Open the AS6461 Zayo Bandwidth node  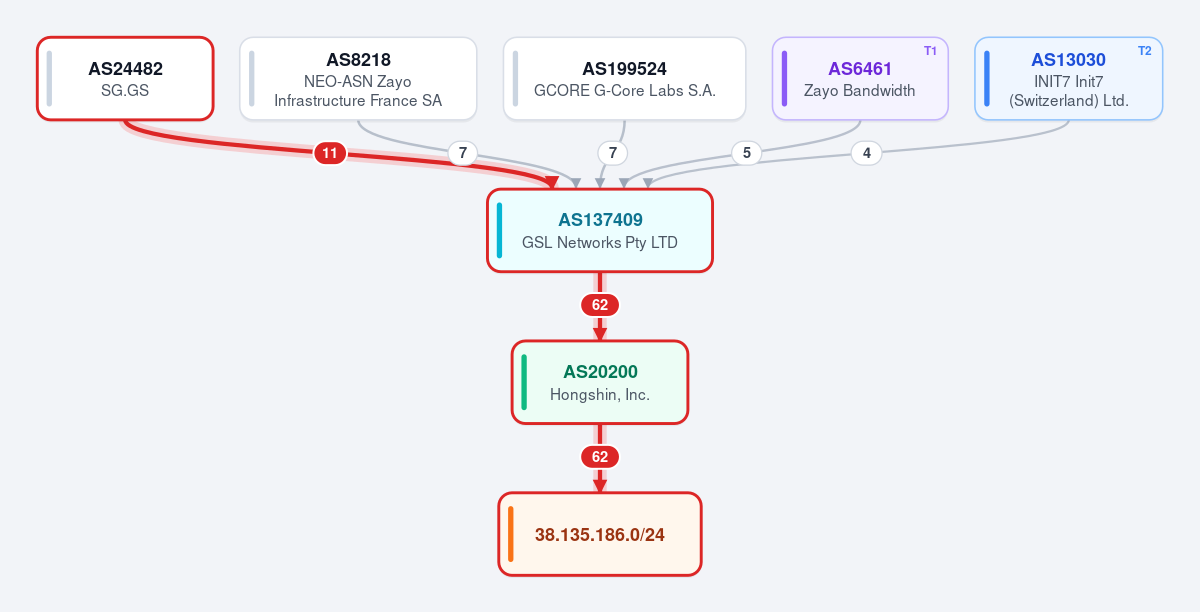(x=860, y=78)
